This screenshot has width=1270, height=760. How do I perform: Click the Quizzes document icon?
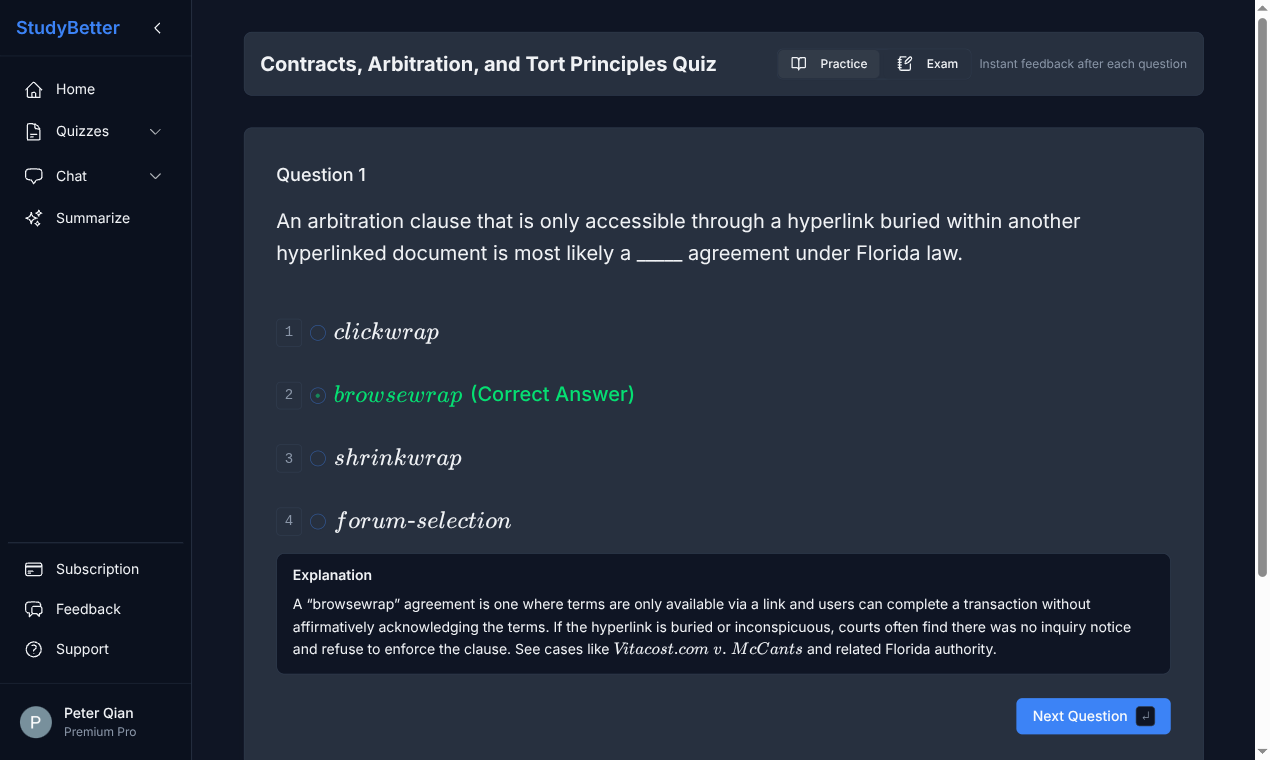(x=33, y=131)
